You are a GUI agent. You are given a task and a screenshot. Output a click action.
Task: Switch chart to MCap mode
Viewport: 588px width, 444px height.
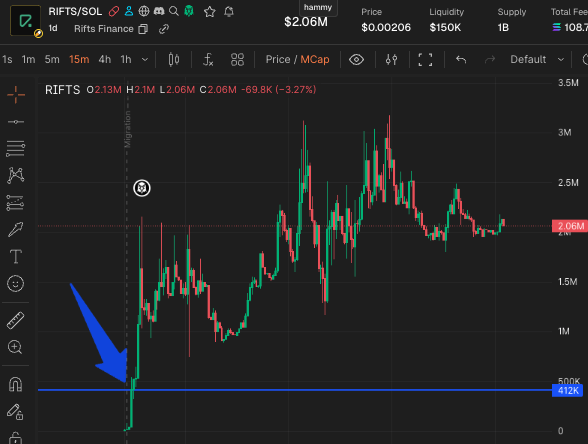click(x=315, y=59)
